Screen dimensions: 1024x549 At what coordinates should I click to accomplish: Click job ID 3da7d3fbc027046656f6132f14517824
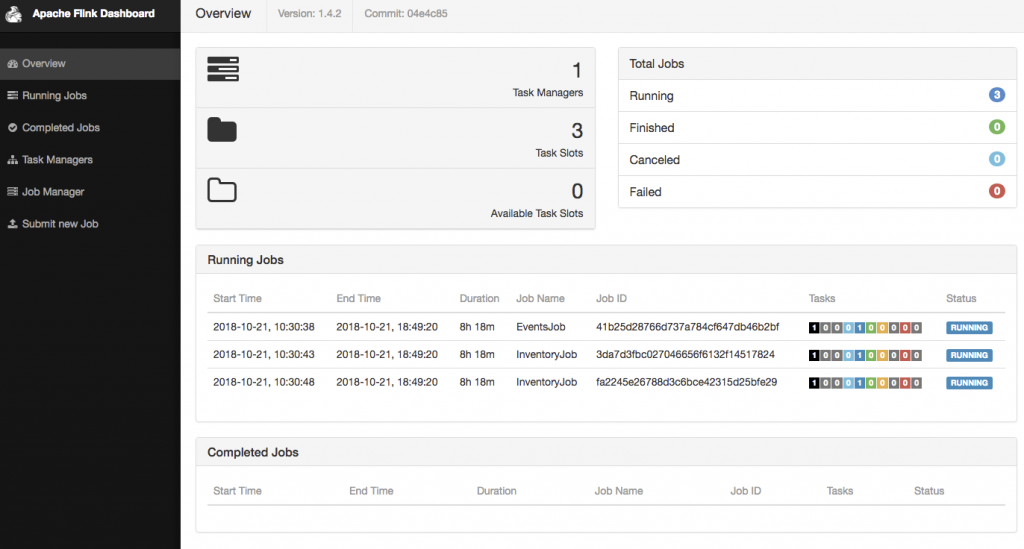[685, 354]
